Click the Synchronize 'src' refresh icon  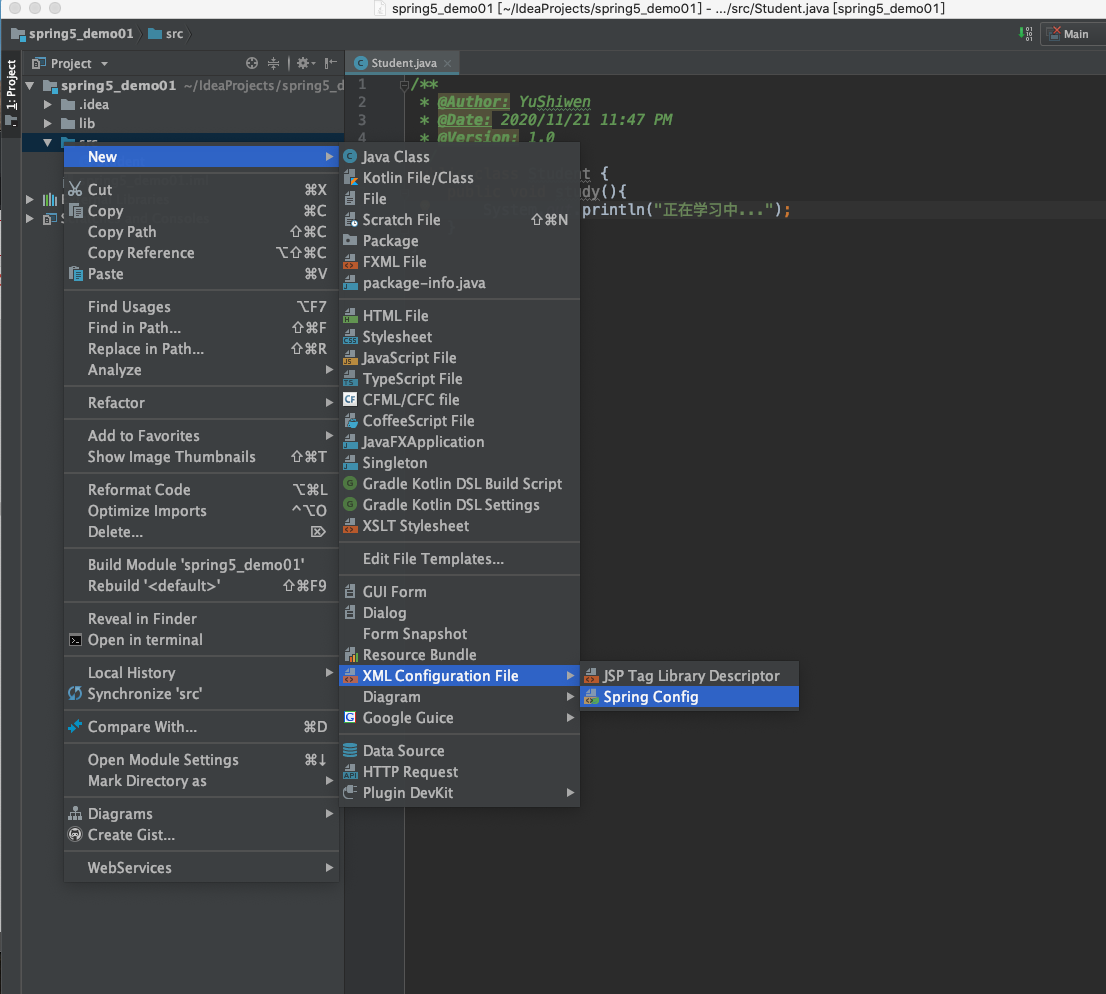tap(75, 693)
